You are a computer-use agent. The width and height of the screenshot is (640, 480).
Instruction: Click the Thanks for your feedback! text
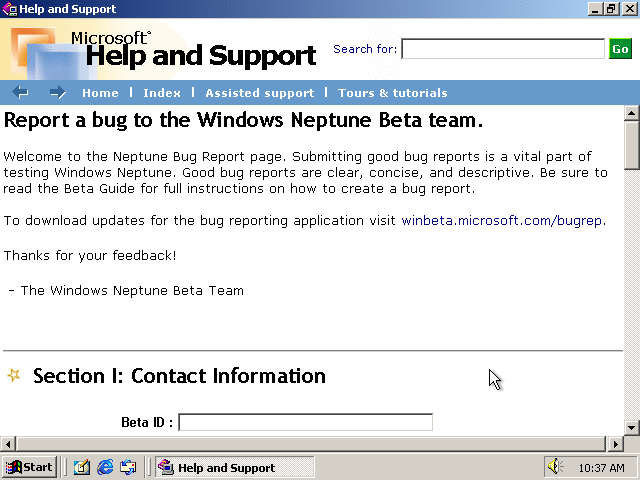tap(90, 256)
